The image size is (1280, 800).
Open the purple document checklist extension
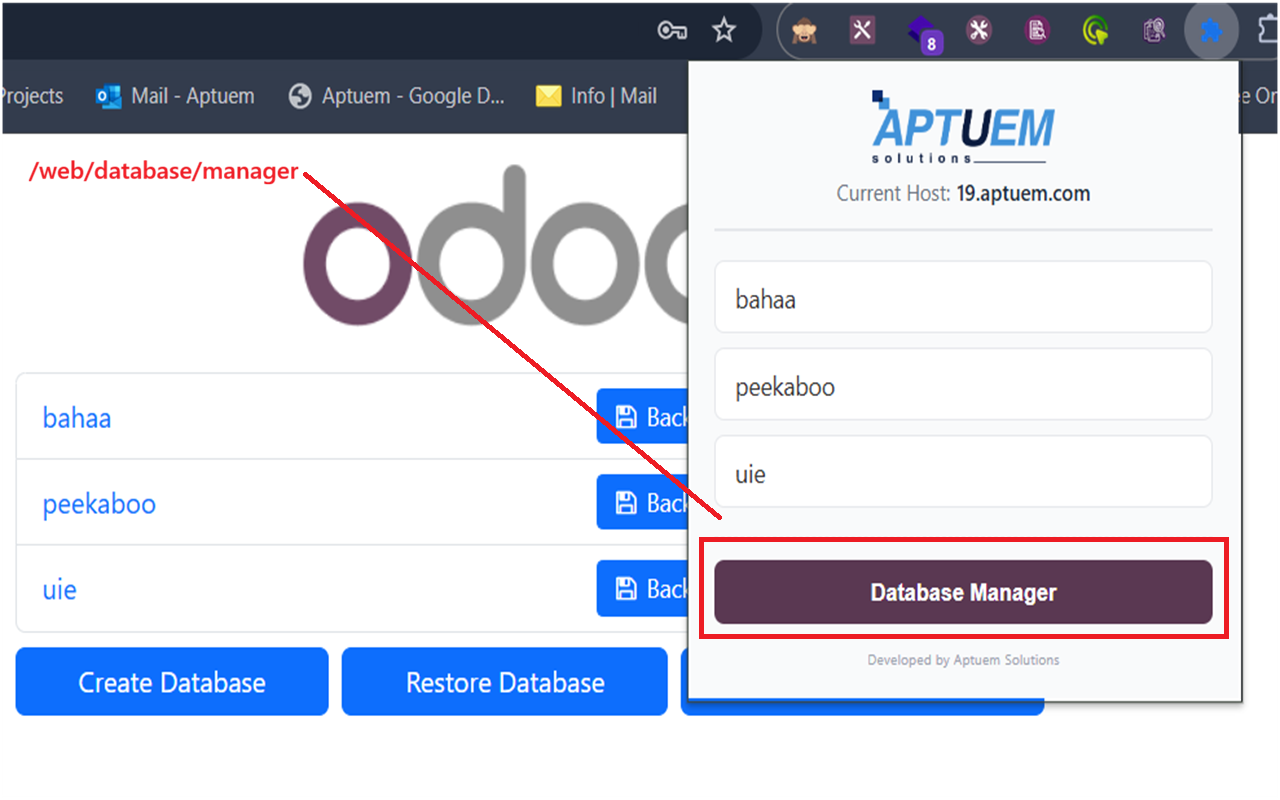1038,32
